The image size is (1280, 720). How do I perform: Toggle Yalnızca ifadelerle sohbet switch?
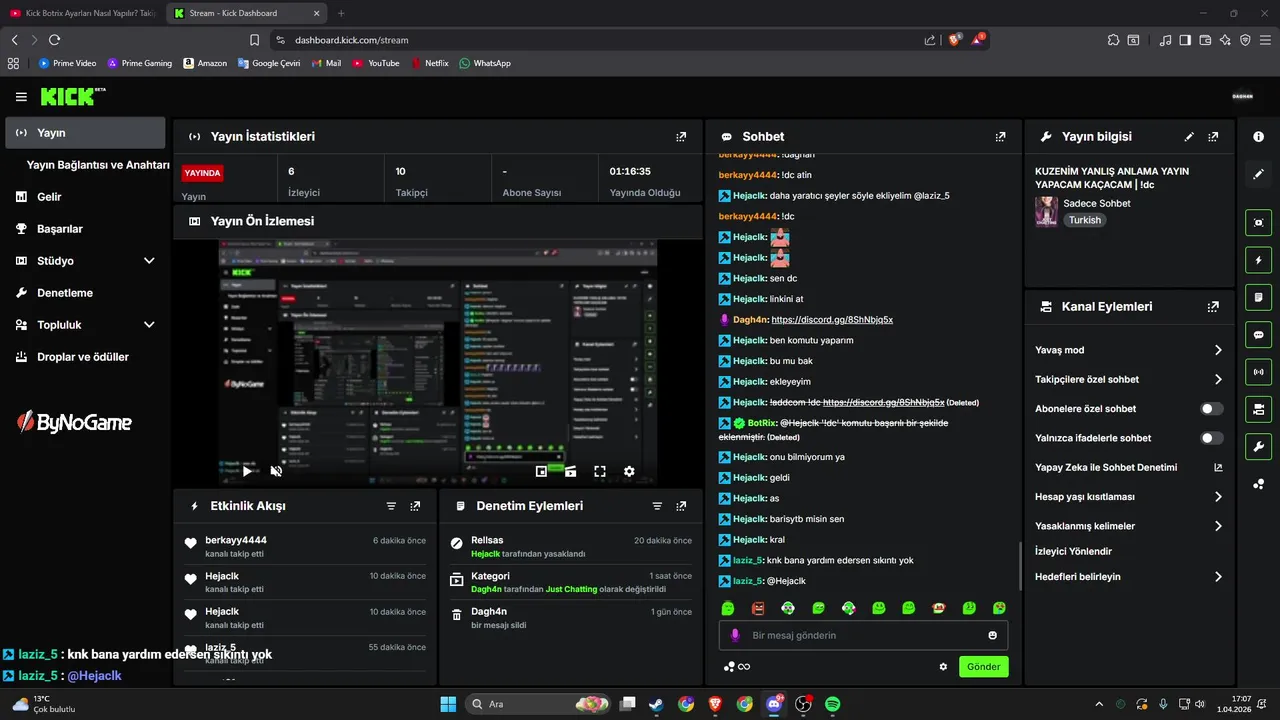(x=1211, y=438)
